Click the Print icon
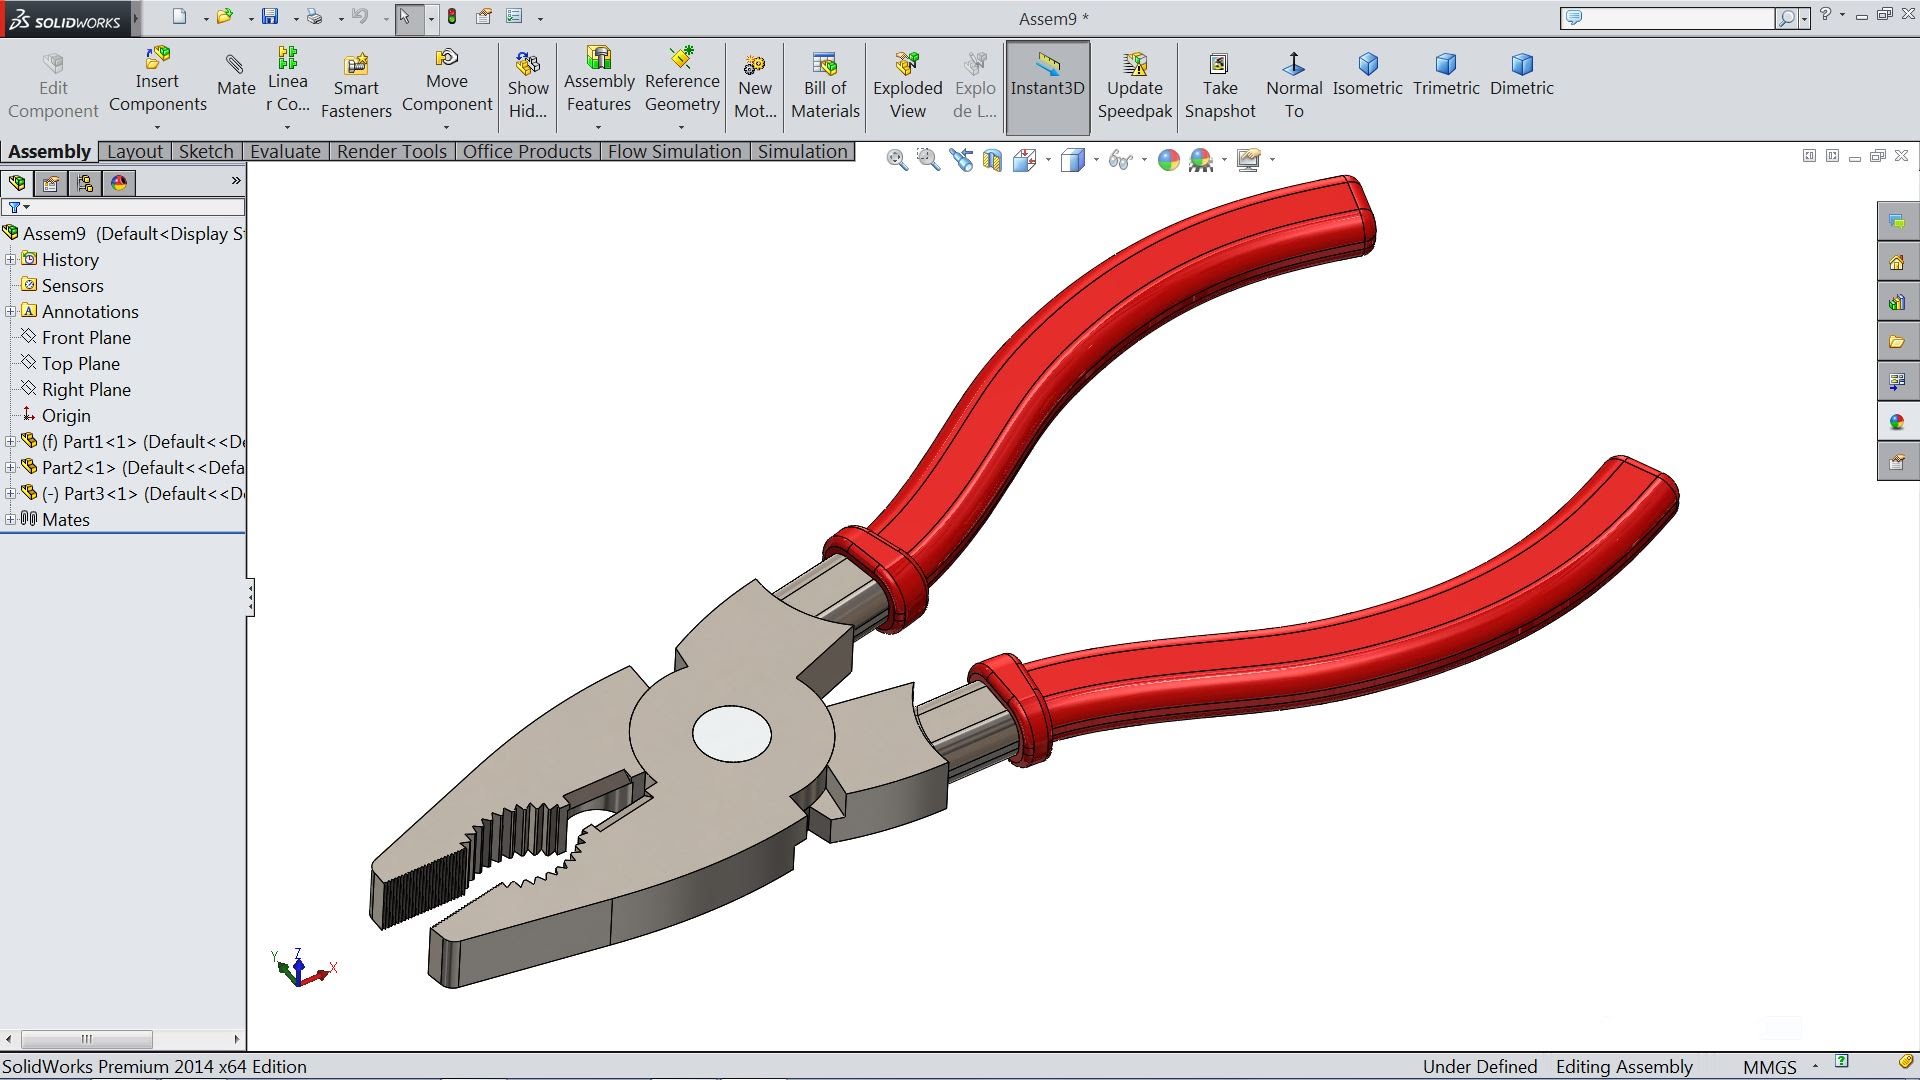Image resolution: width=1920 pixels, height=1080 pixels. tap(315, 17)
